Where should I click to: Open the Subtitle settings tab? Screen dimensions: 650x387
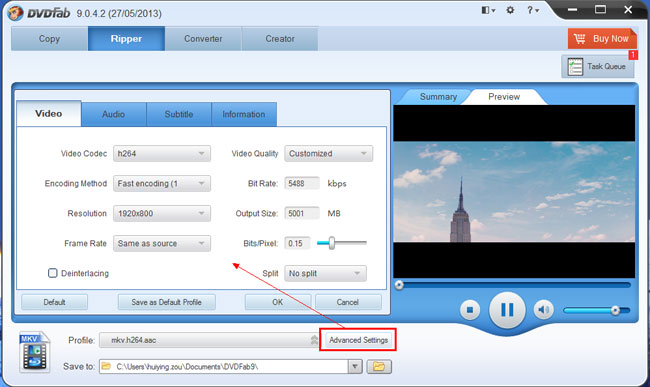point(179,114)
